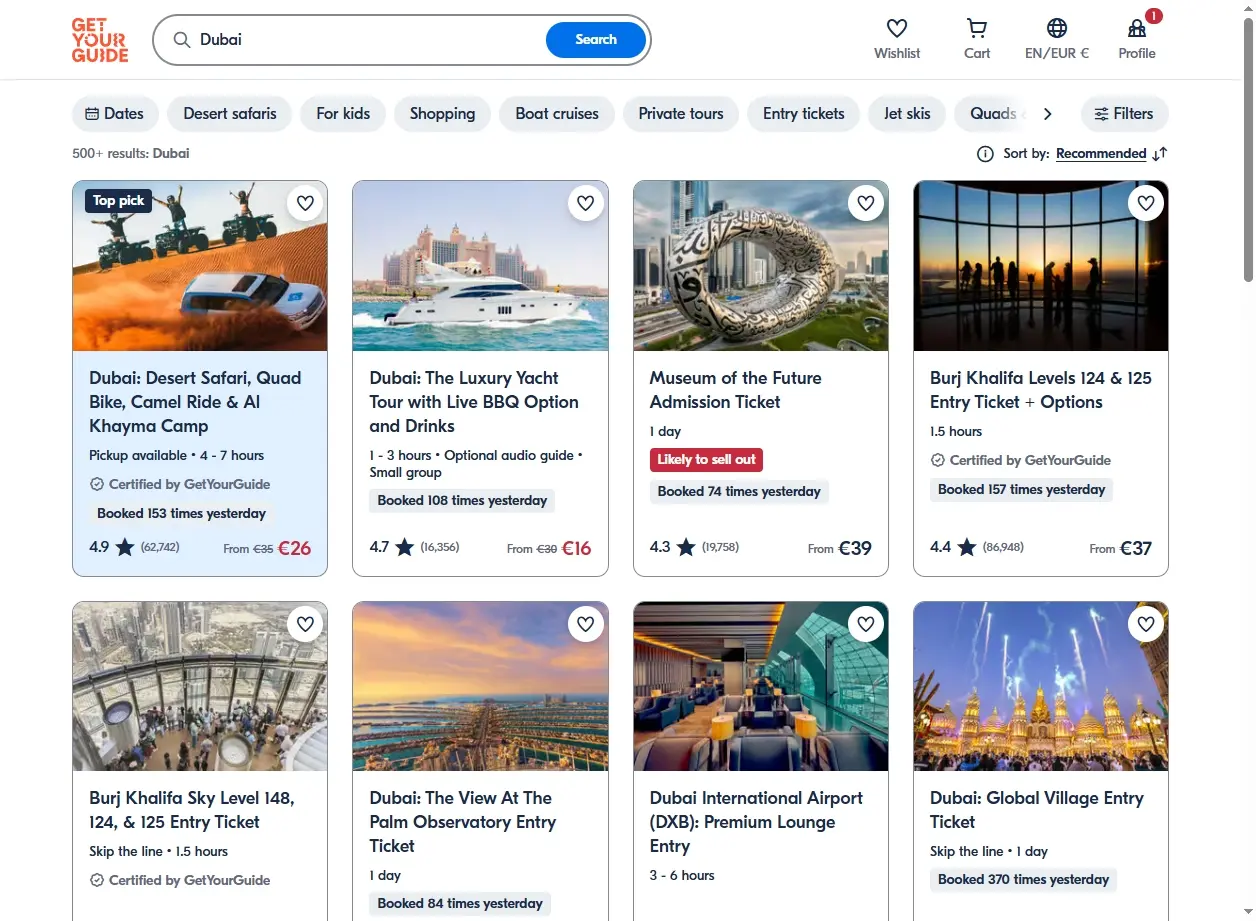Click Certified by GetYourGuide on Sky Level card

click(x=180, y=881)
